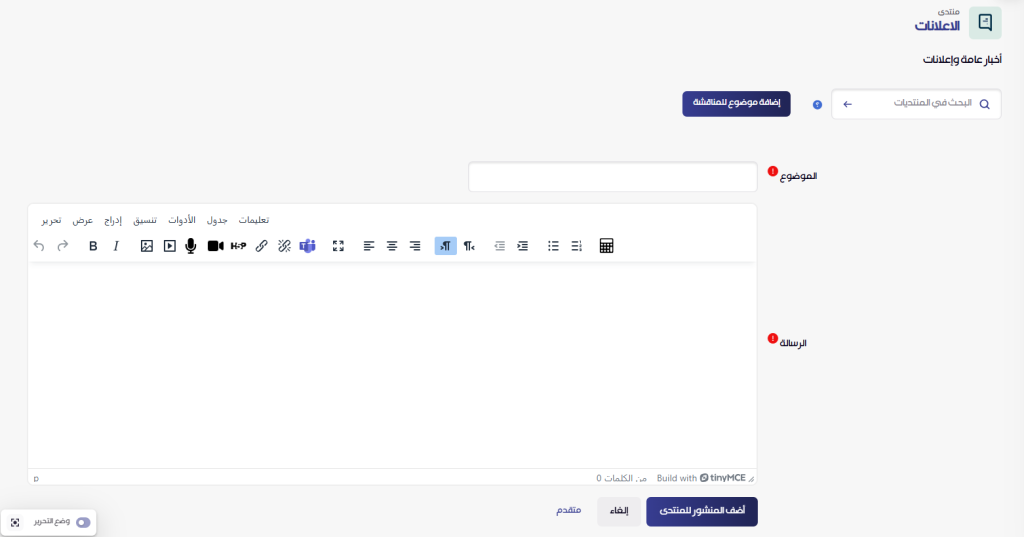Toggle bold formatting in the editor
Image resolution: width=1024 pixels, height=537 pixels.
(93, 246)
